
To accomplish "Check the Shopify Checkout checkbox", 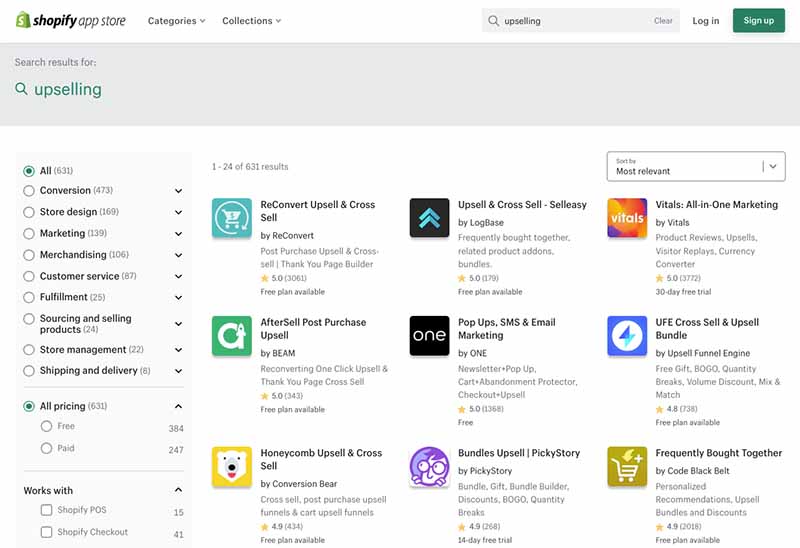I will coord(46,532).
